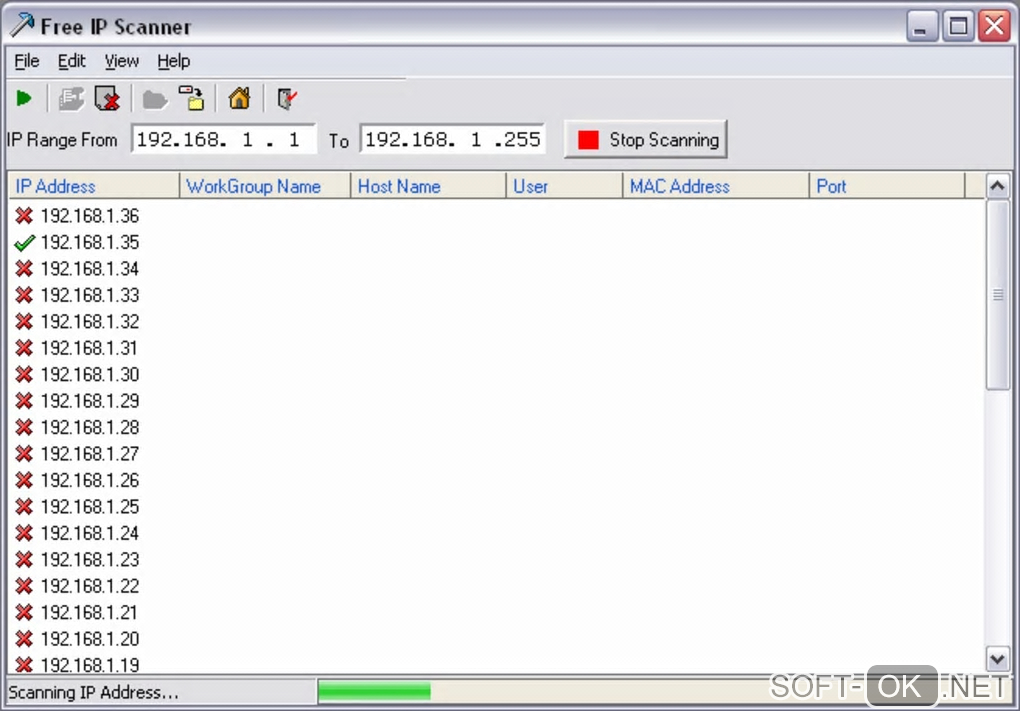Click the green check icon beside 192.168.1.35
Viewport: 1020px width, 711px height.
click(x=24, y=243)
